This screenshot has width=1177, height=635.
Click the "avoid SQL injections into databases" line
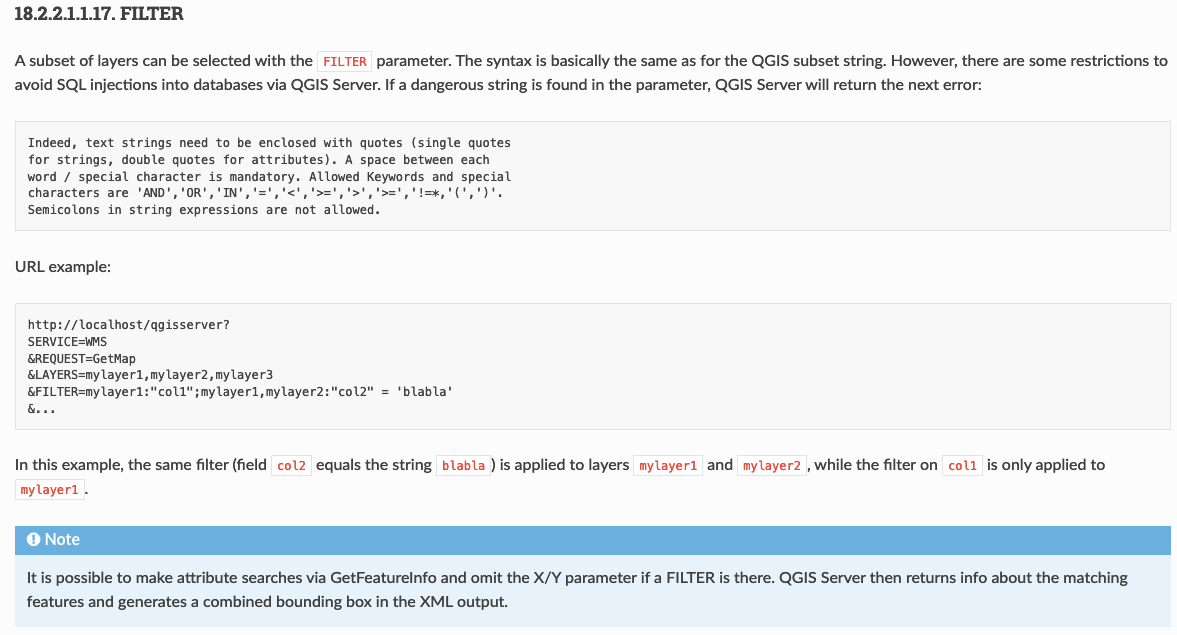[498, 85]
